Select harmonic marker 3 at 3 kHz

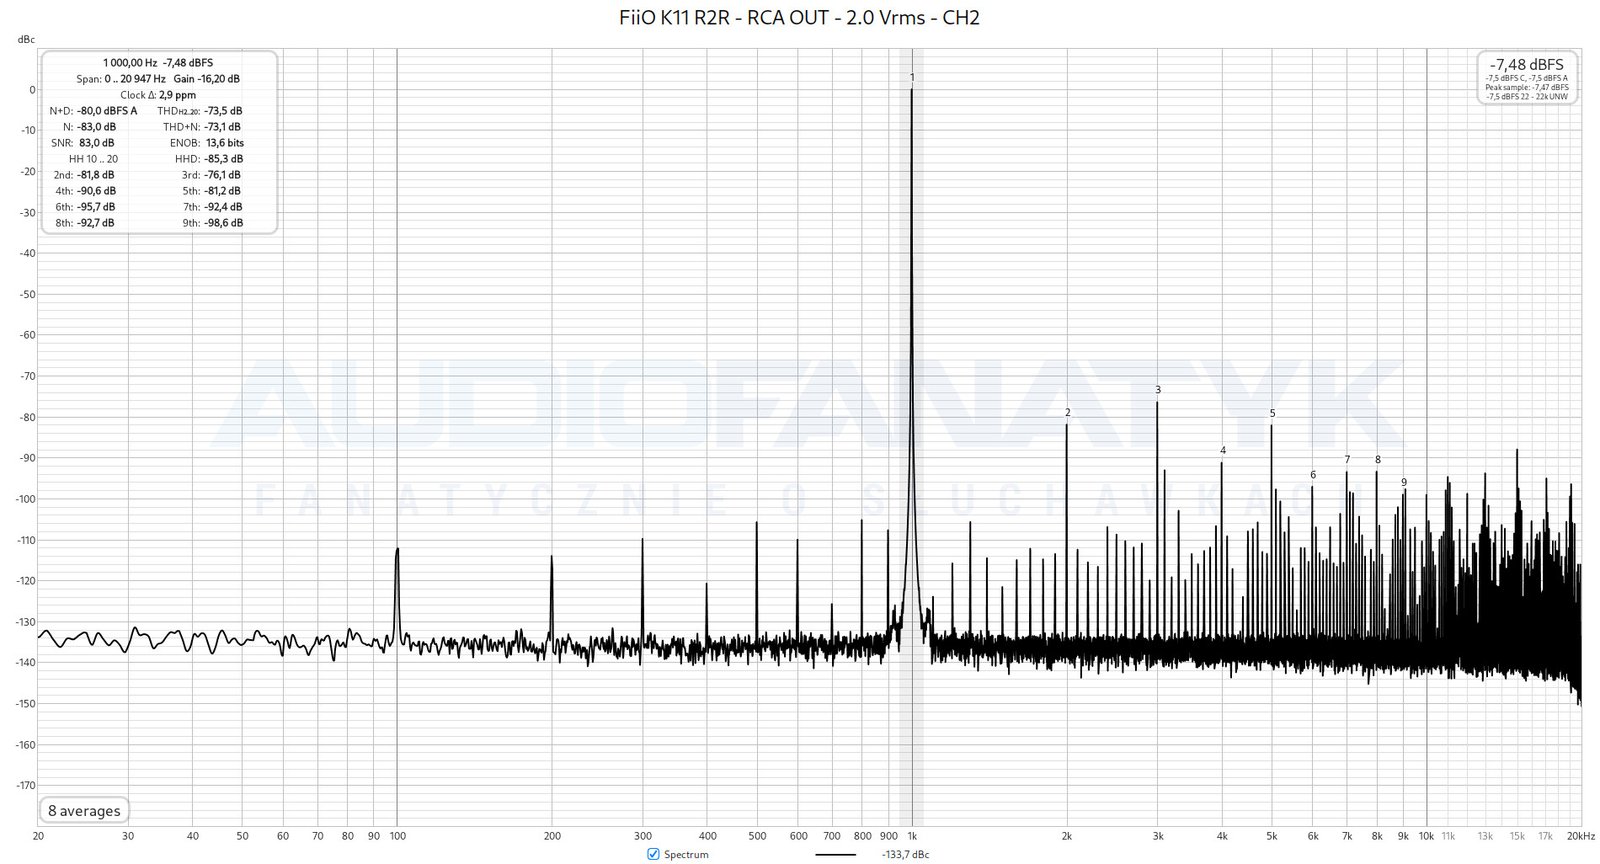pos(1158,390)
